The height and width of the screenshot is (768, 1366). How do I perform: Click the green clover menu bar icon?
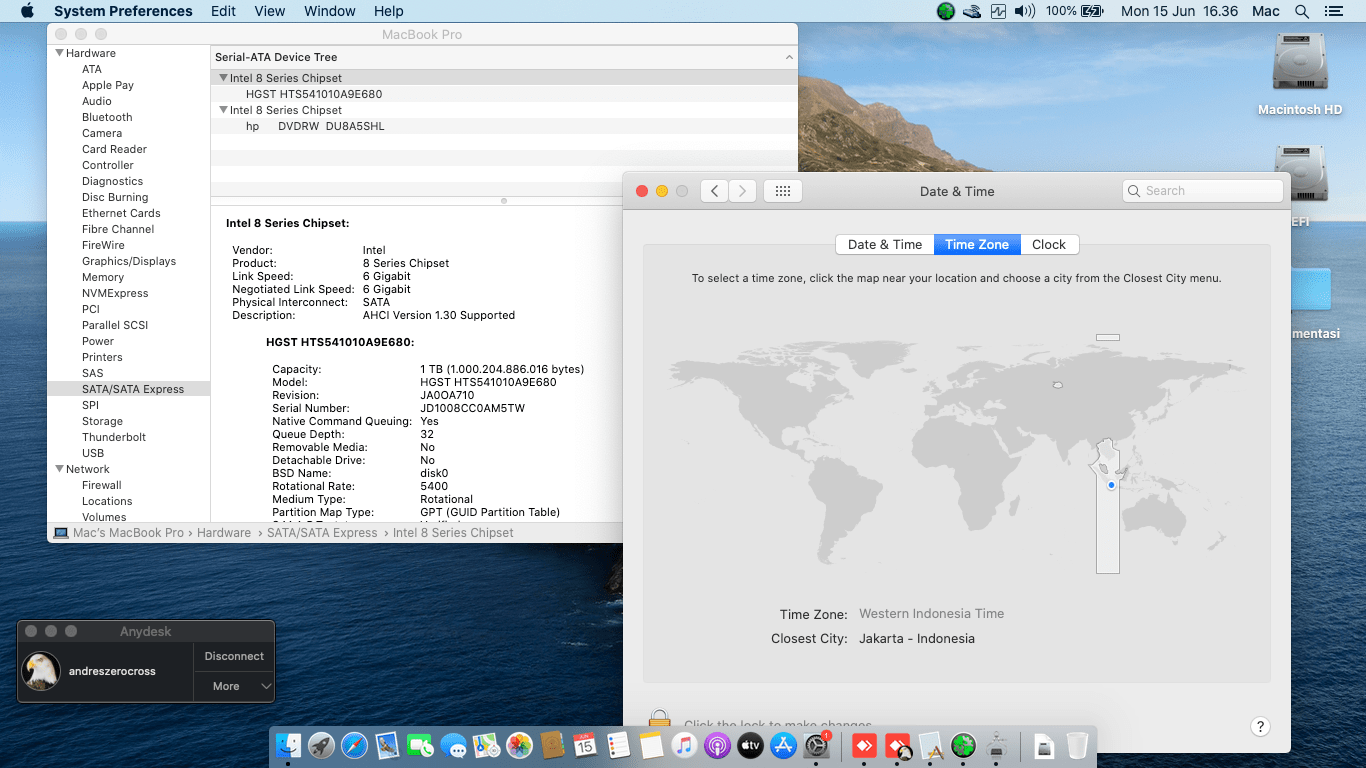click(x=946, y=11)
